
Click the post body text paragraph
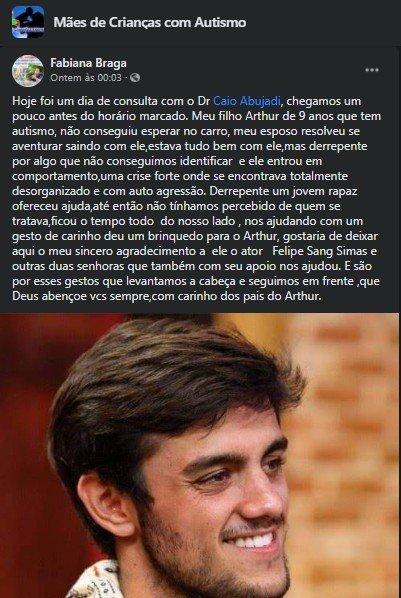coord(196,199)
